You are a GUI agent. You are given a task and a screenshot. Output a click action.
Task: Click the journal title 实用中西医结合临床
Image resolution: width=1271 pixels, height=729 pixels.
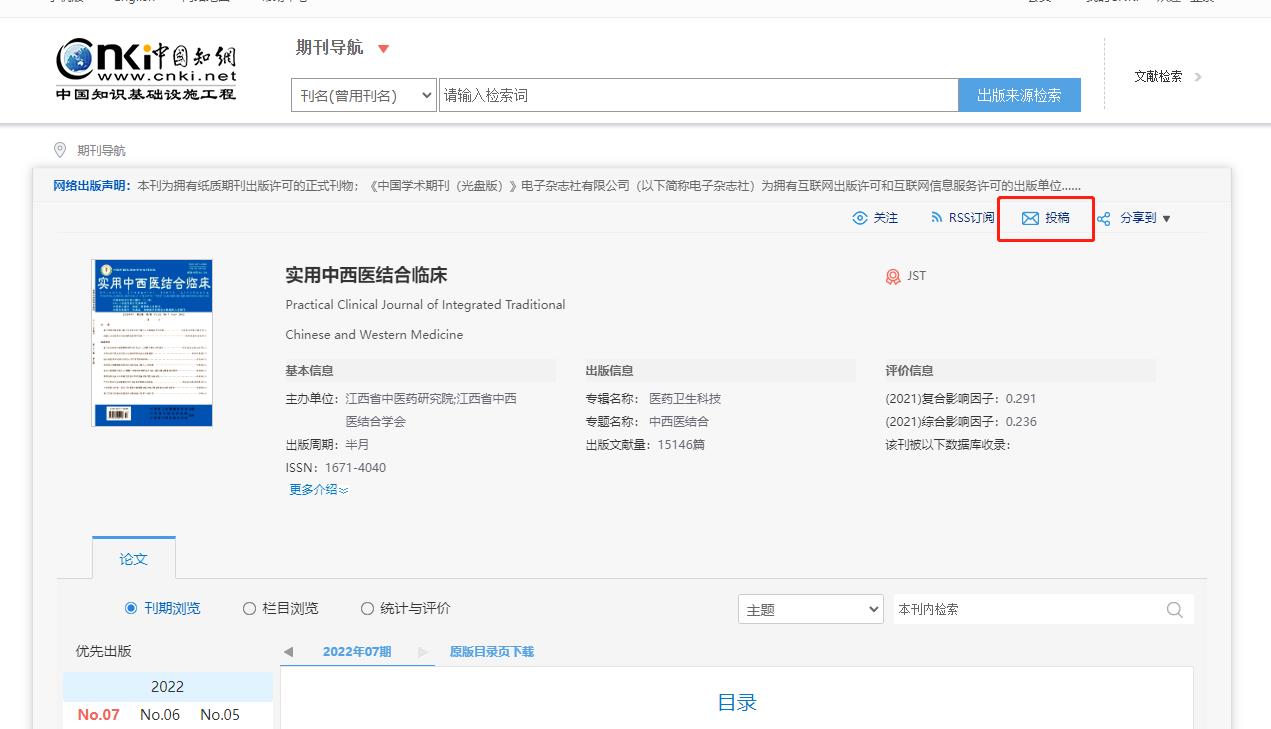(x=366, y=275)
